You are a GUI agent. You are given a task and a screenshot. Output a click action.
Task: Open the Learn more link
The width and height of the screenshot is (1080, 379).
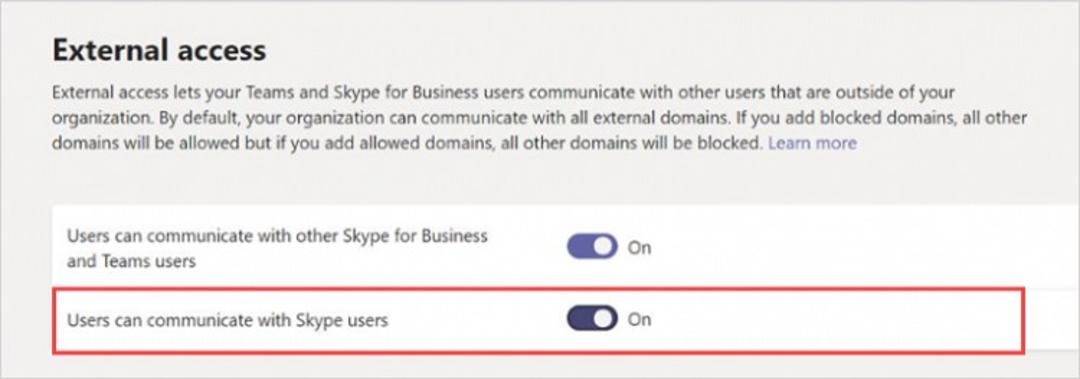[812, 143]
